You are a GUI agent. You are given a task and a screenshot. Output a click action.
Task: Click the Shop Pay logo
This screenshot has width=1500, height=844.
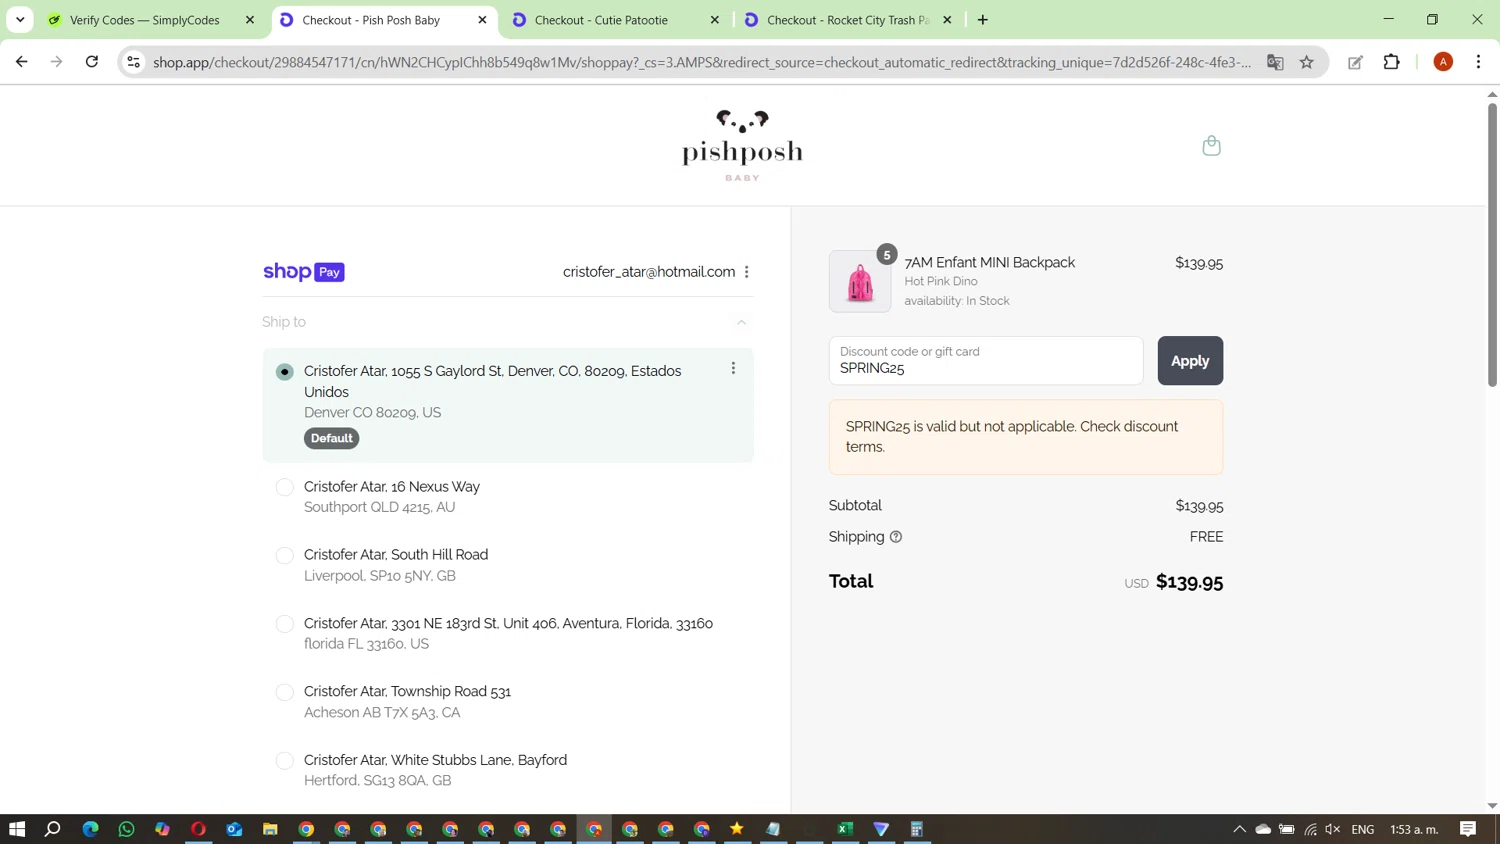[x=304, y=272]
